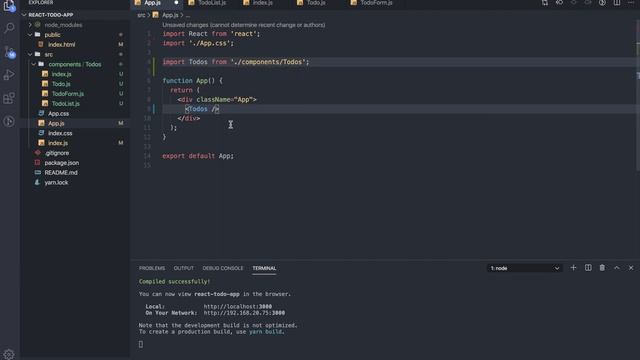Screen dimensions: 640x360
Task: Switch to the TodoList.js editor tab
Action: click(212, 3)
